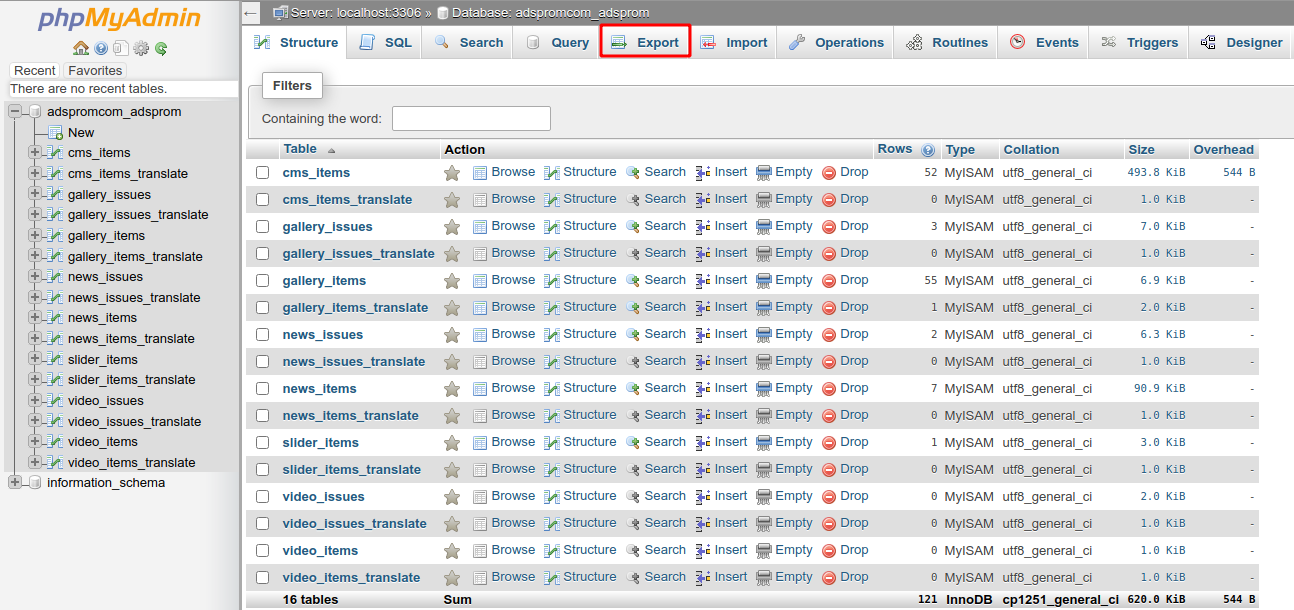Switch to the SQL tab

click(385, 42)
